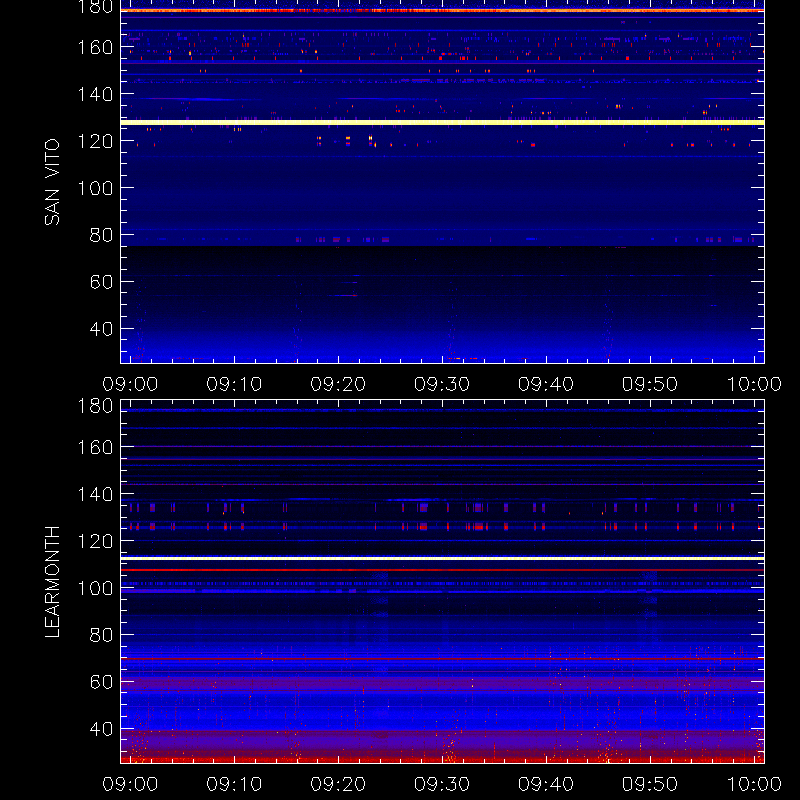Click 10:00 time label under Learmonth plot
The width and height of the screenshot is (800, 800).
point(754,784)
